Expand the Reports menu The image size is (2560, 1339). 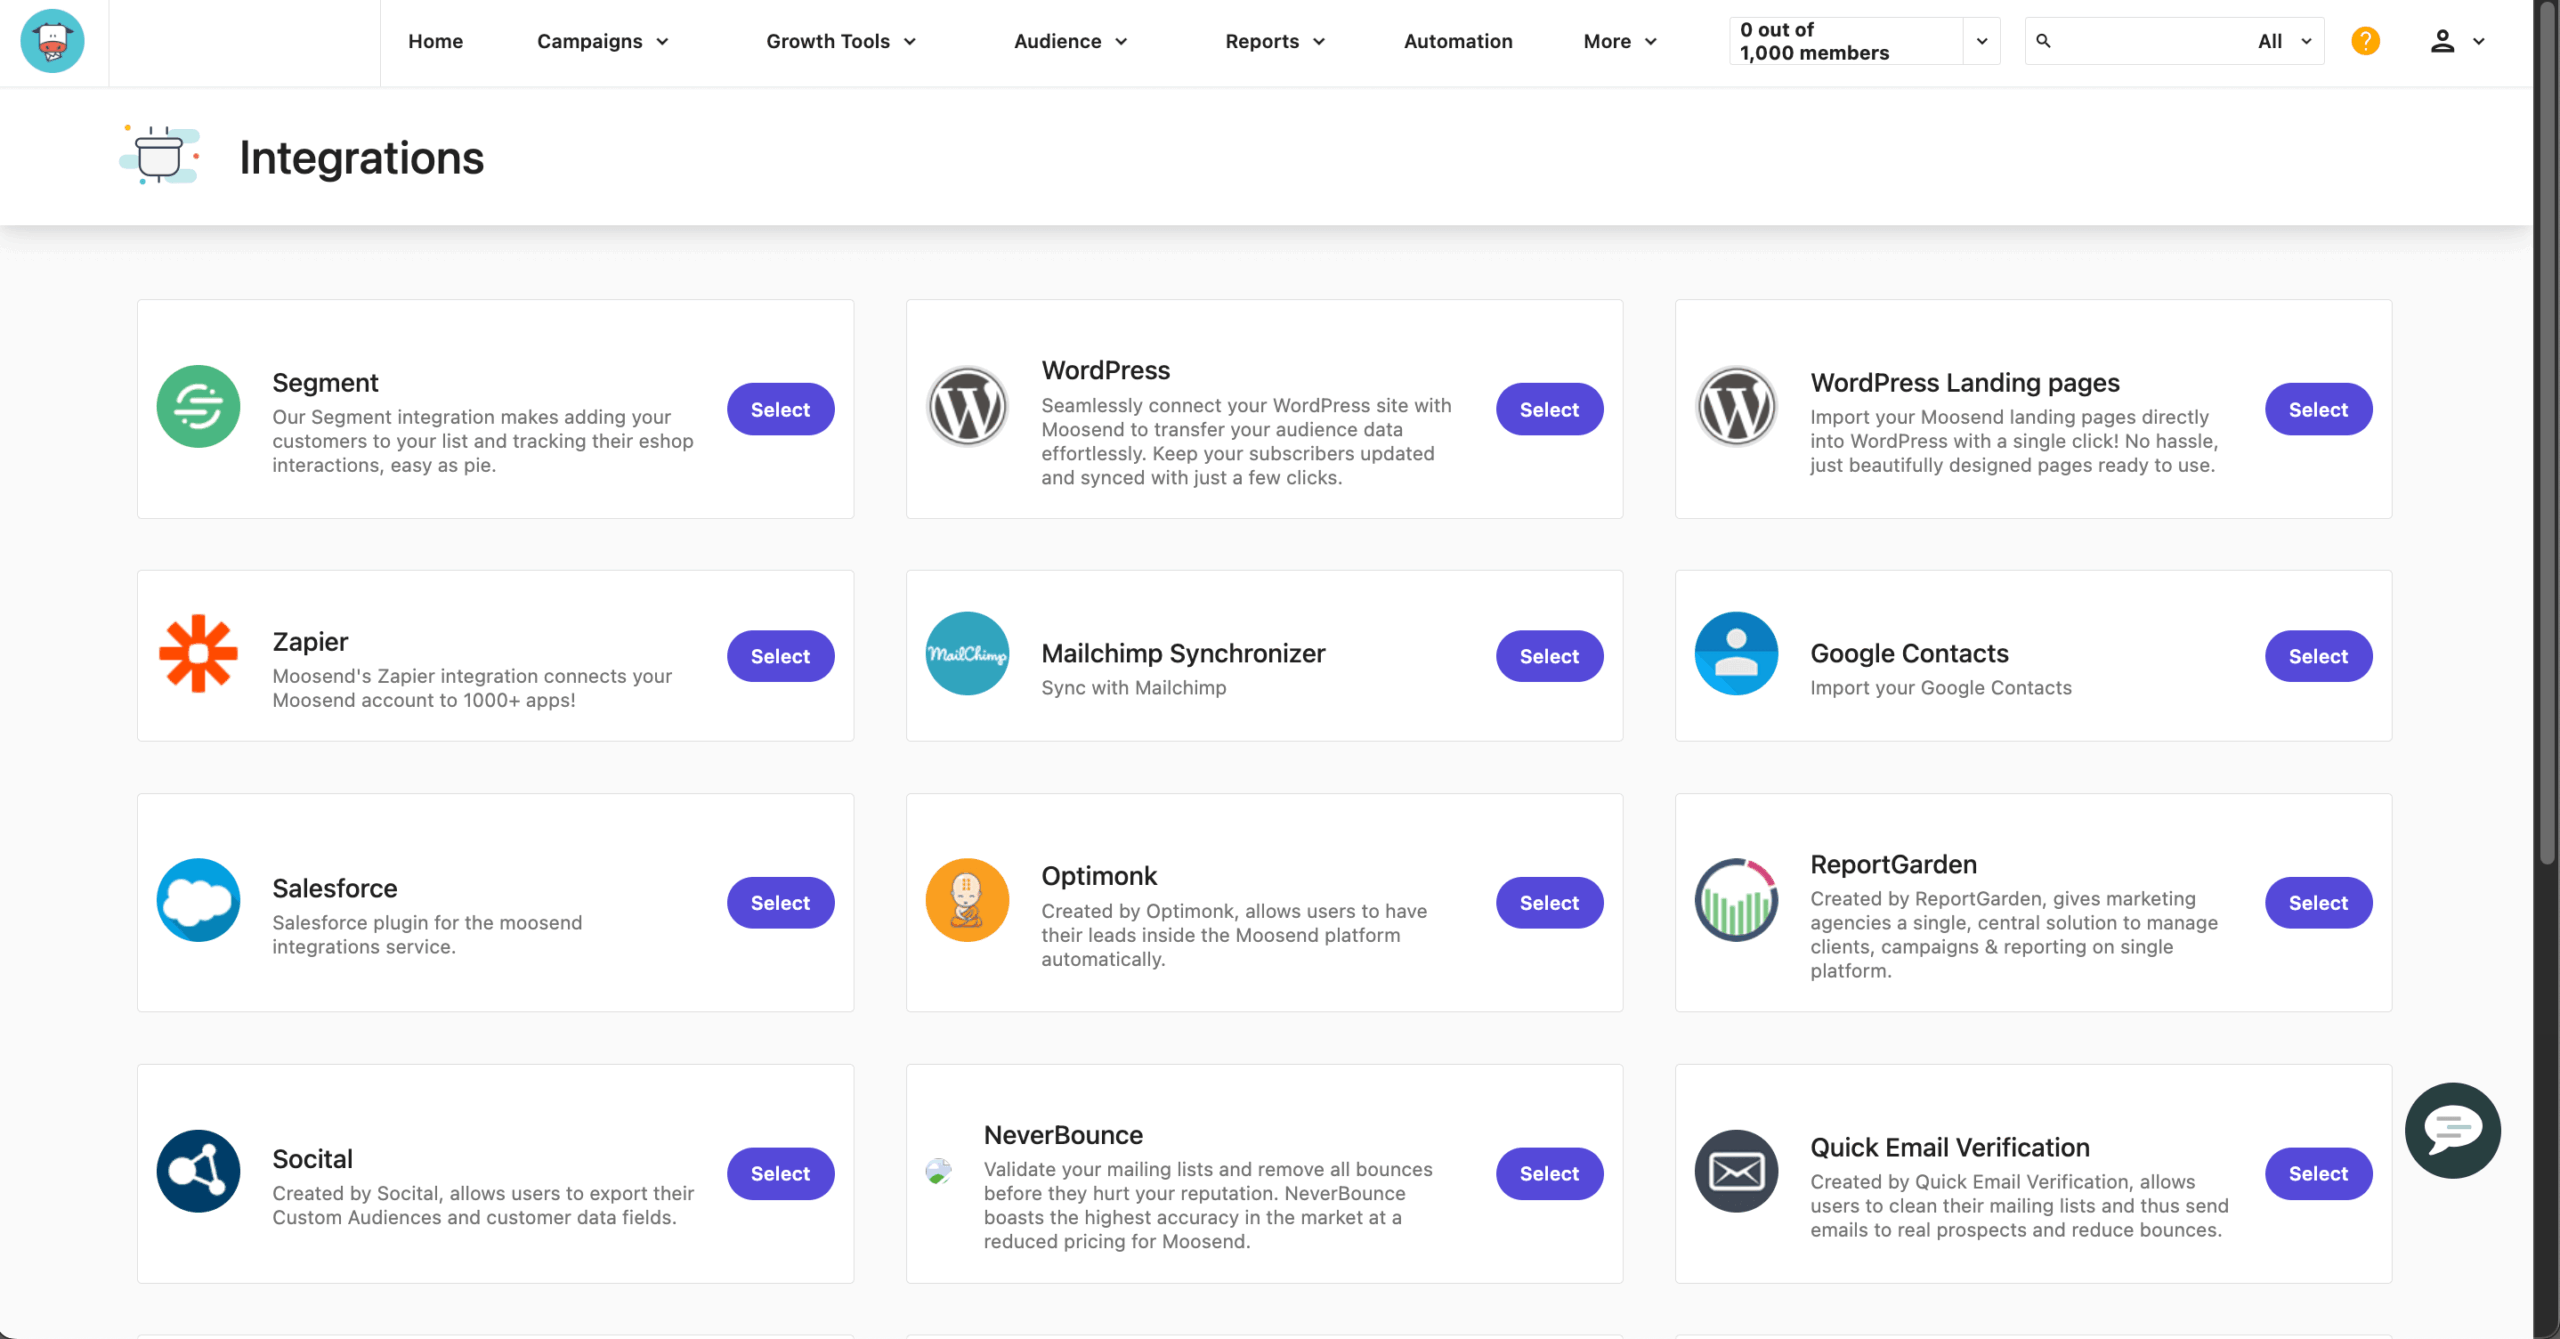tap(1274, 41)
